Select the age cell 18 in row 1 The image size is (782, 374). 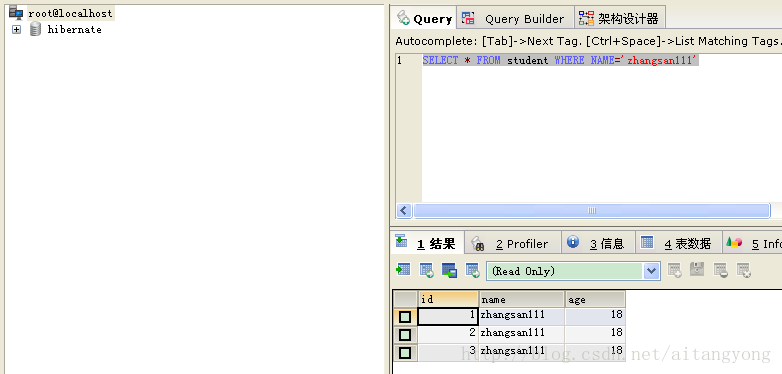click(595, 316)
